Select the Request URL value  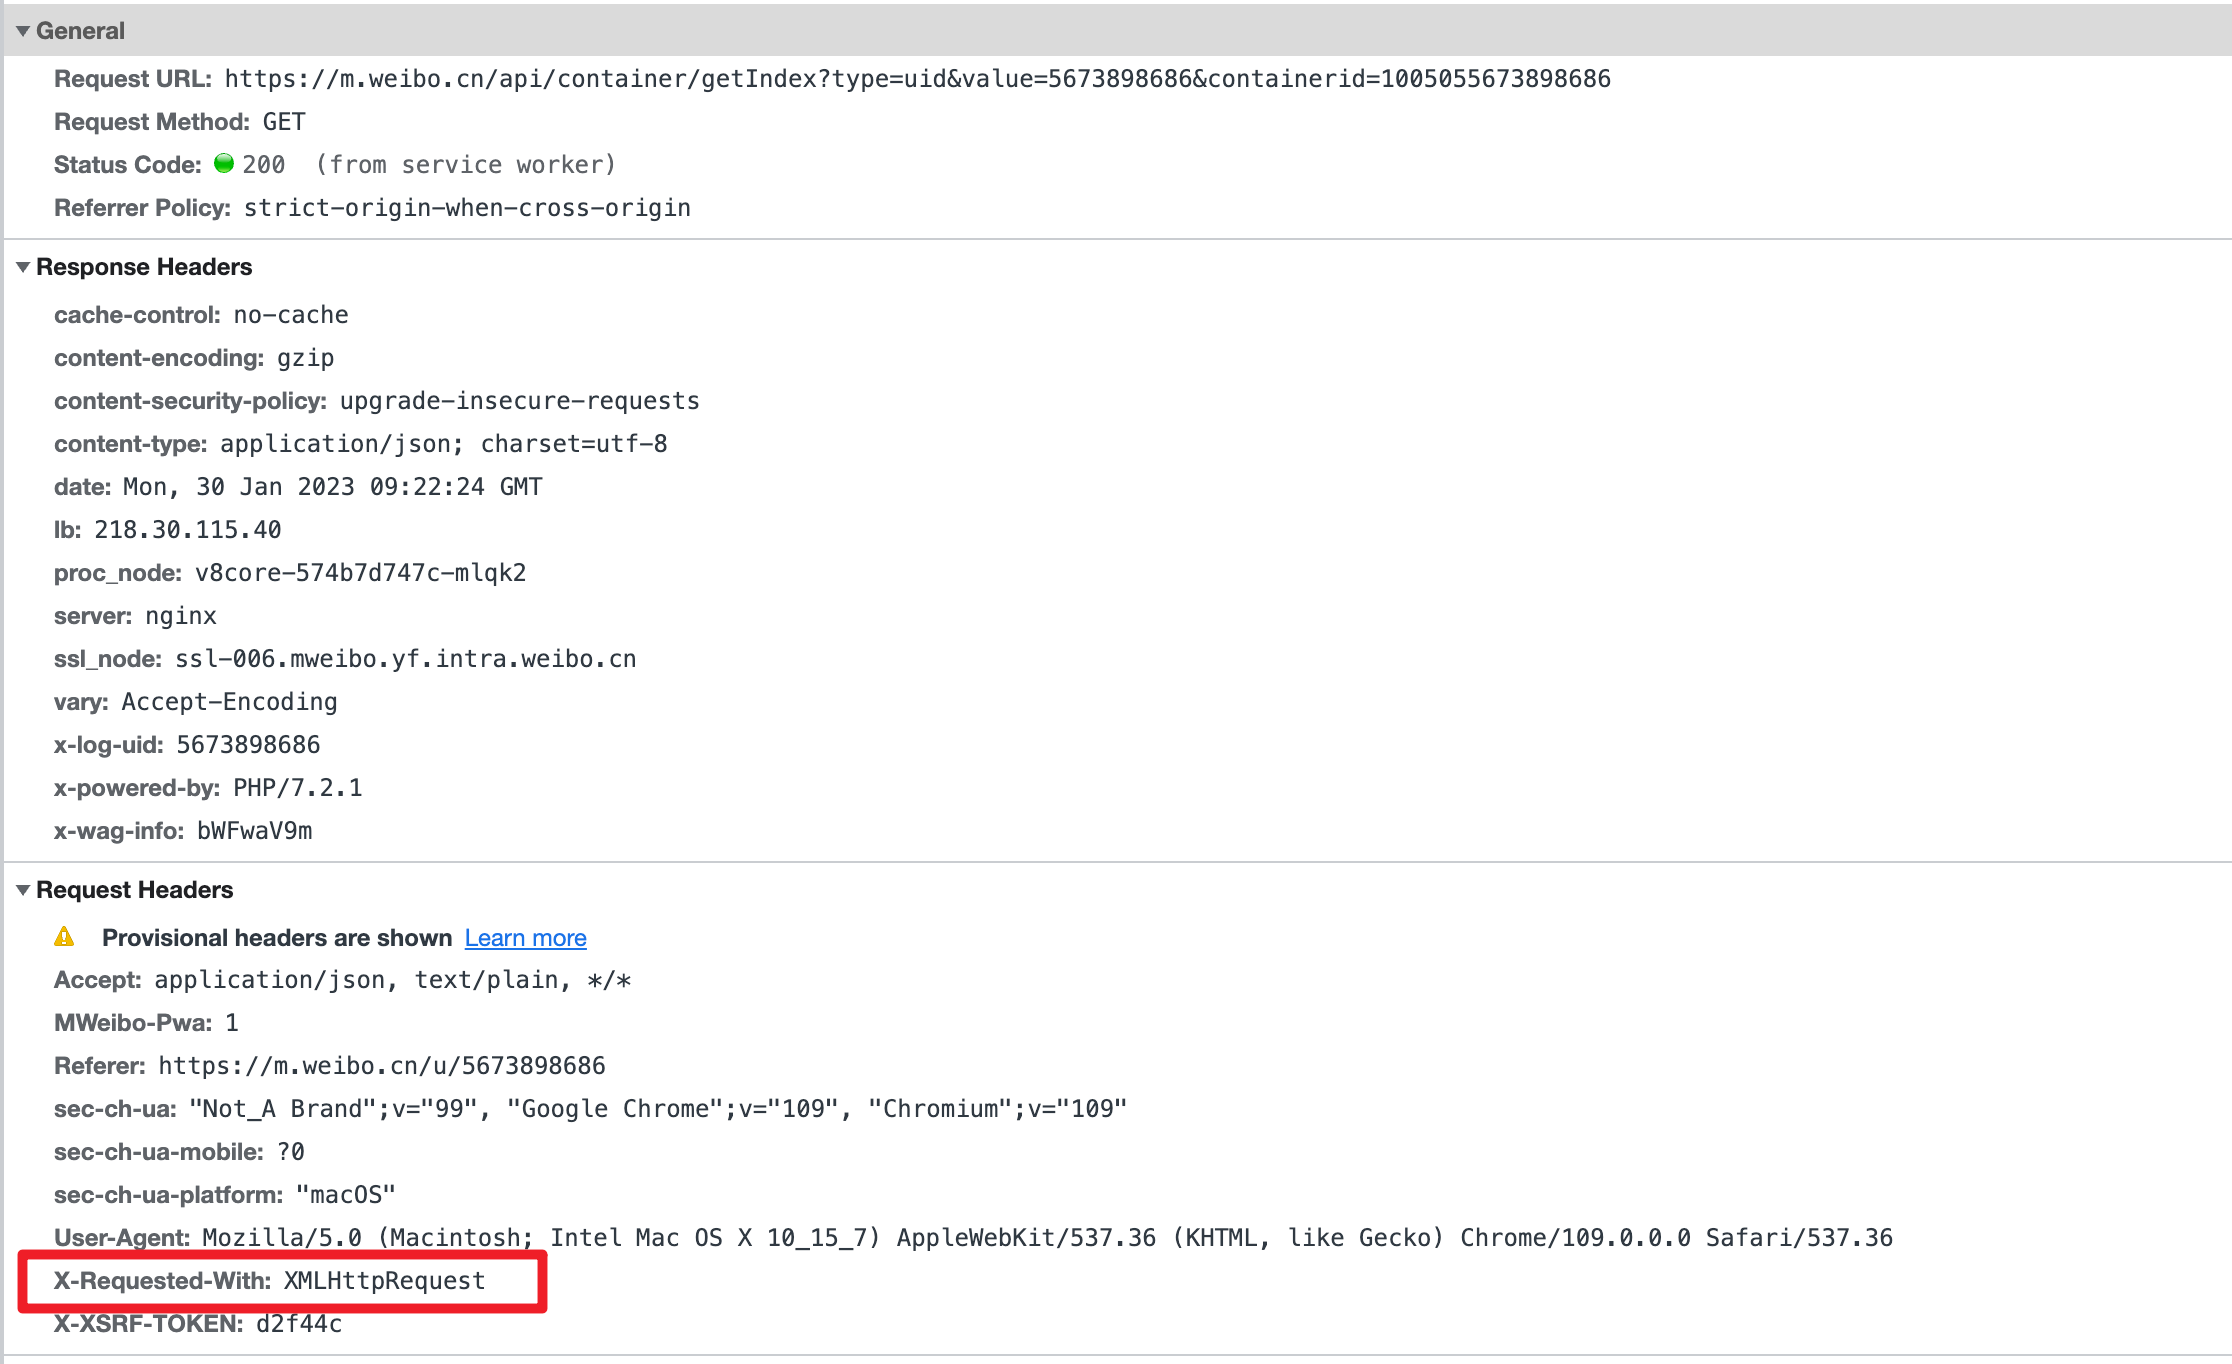click(917, 79)
